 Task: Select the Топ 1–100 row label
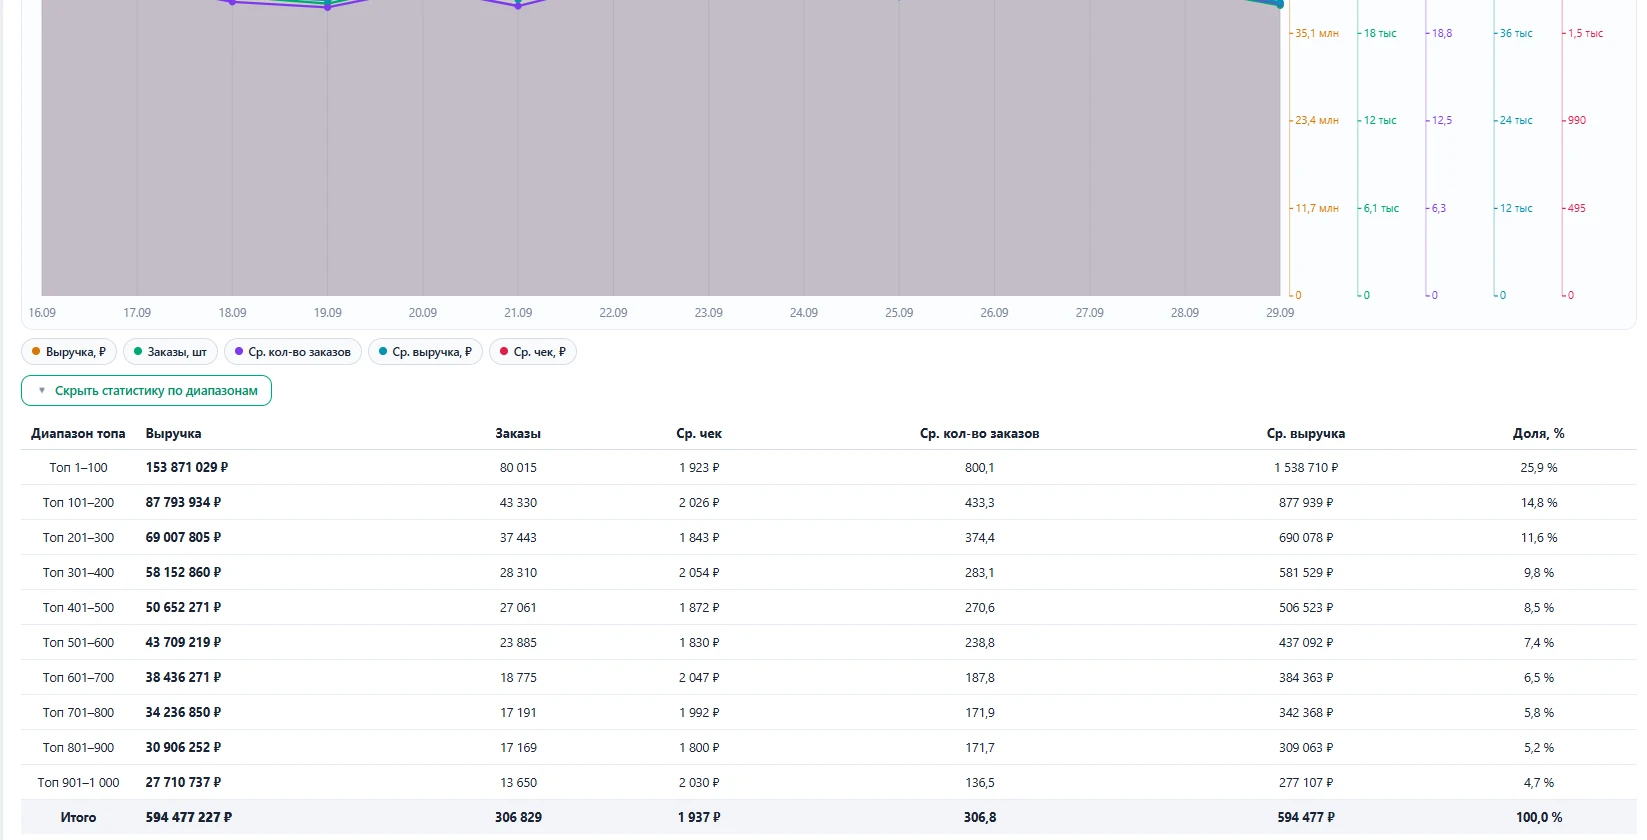(78, 468)
